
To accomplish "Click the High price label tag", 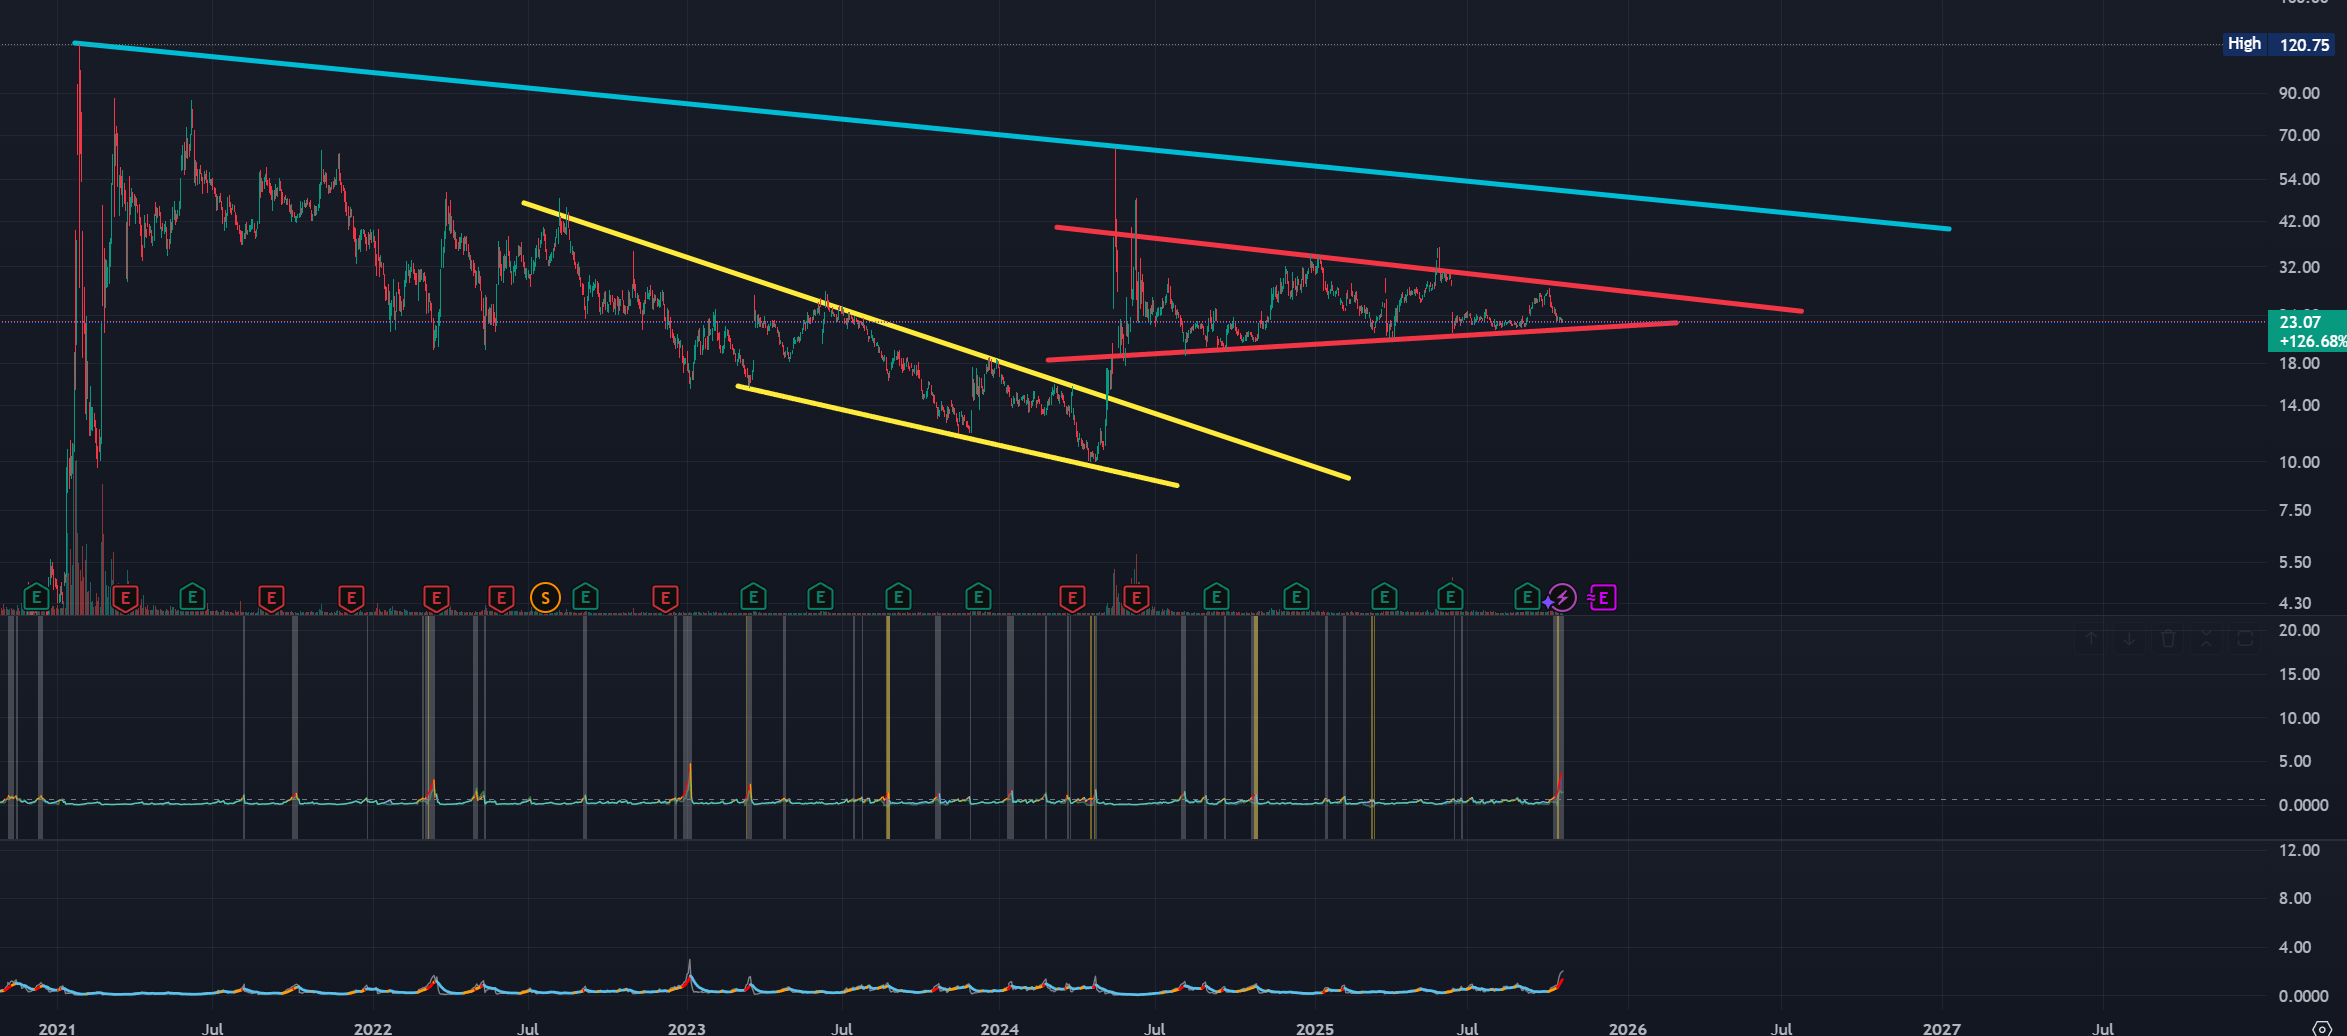I will point(2245,44).
